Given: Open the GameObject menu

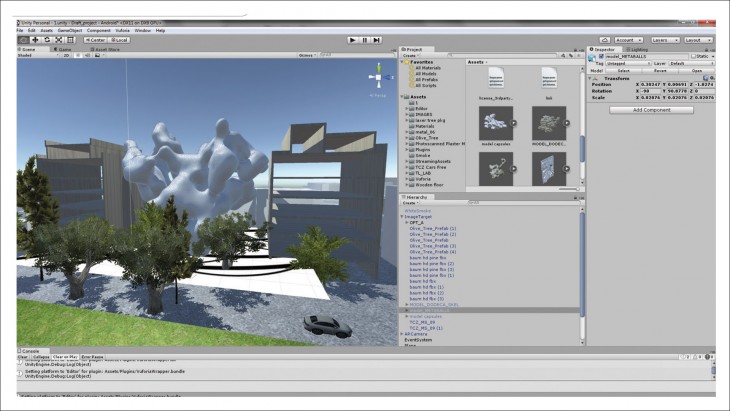Looking at the screenshot, I should (70, 30).
